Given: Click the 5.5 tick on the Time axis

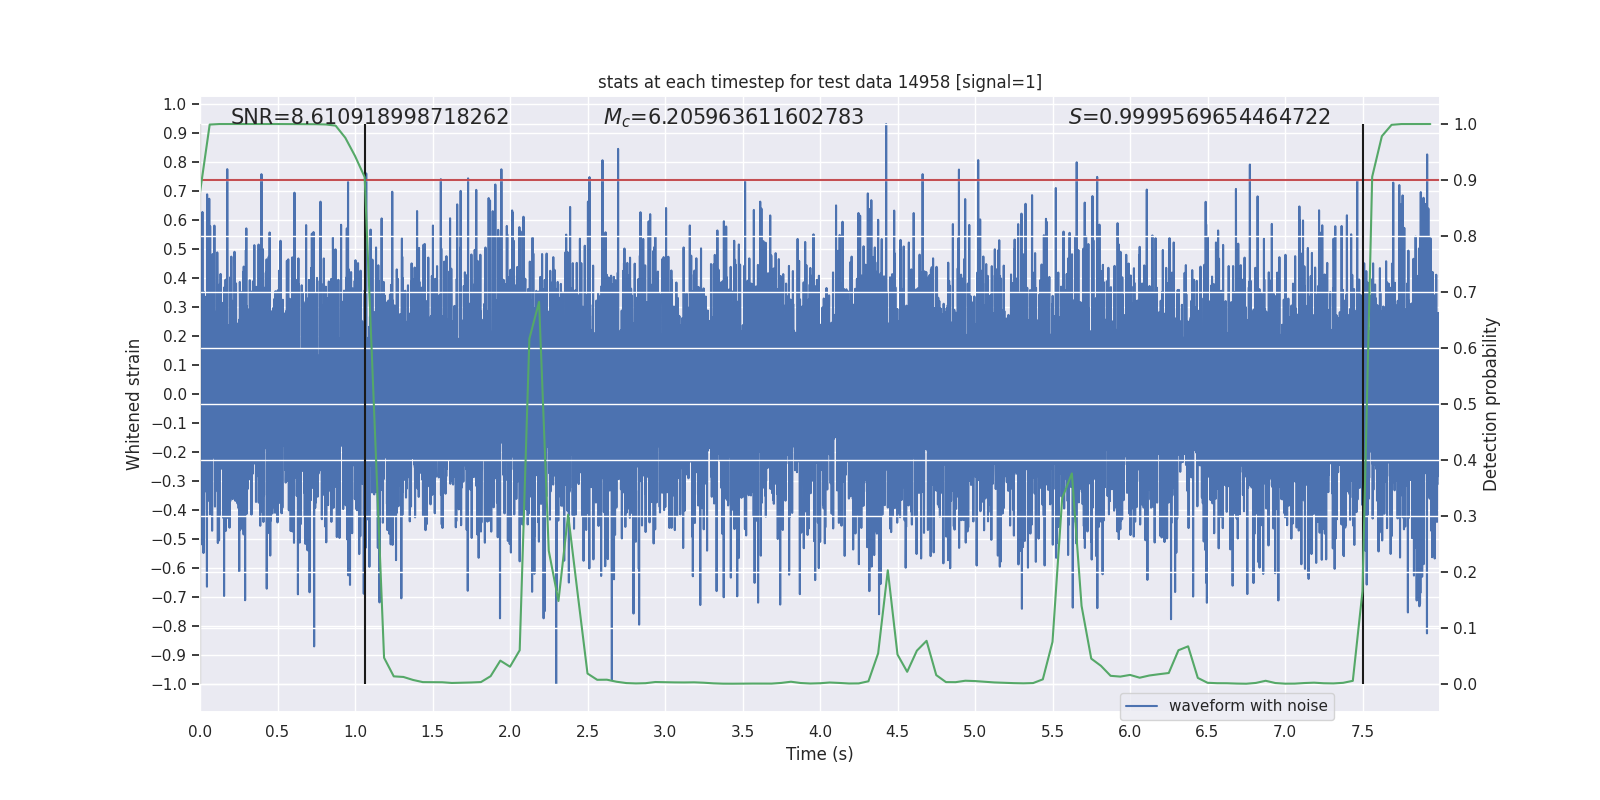Looking at the screenshot, I should point(1052,731).
